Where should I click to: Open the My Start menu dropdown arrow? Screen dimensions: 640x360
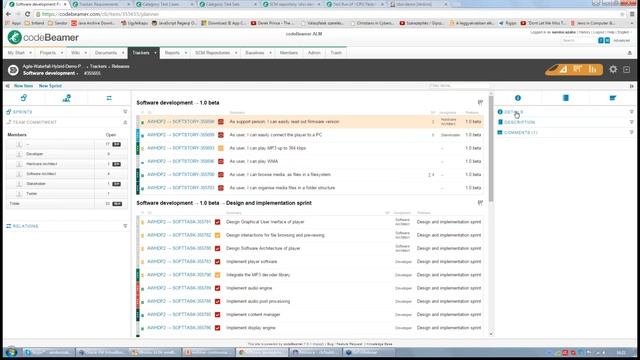(30, 53)
